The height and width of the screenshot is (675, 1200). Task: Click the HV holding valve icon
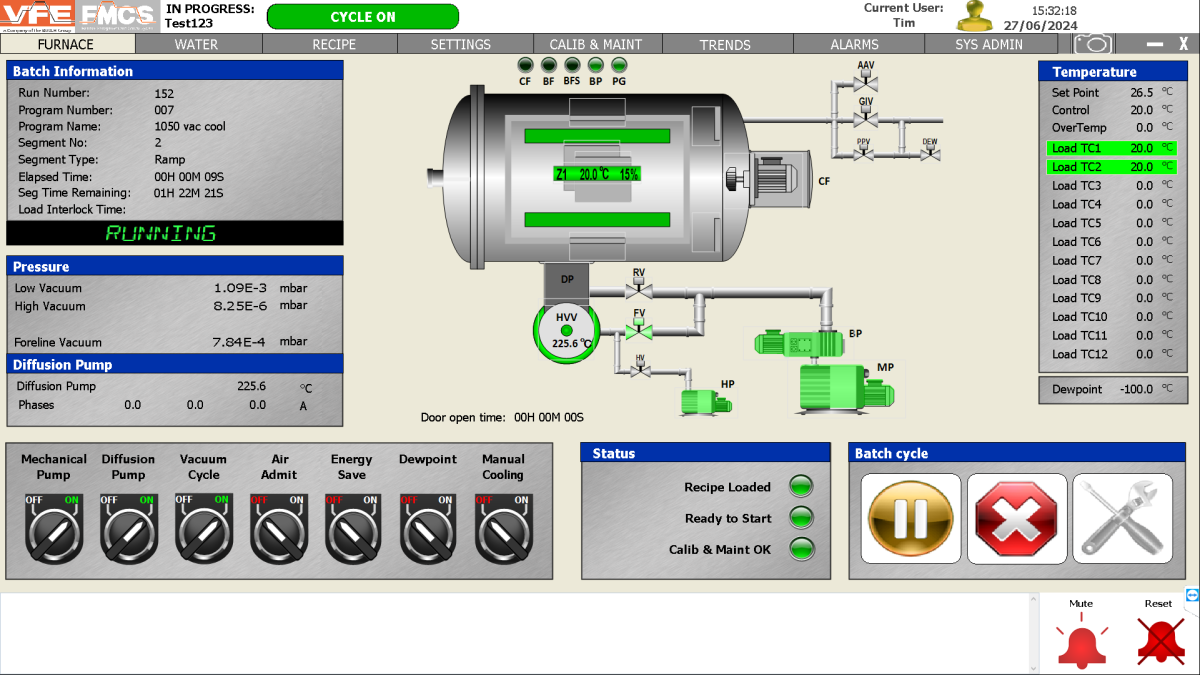pos(641,368)
